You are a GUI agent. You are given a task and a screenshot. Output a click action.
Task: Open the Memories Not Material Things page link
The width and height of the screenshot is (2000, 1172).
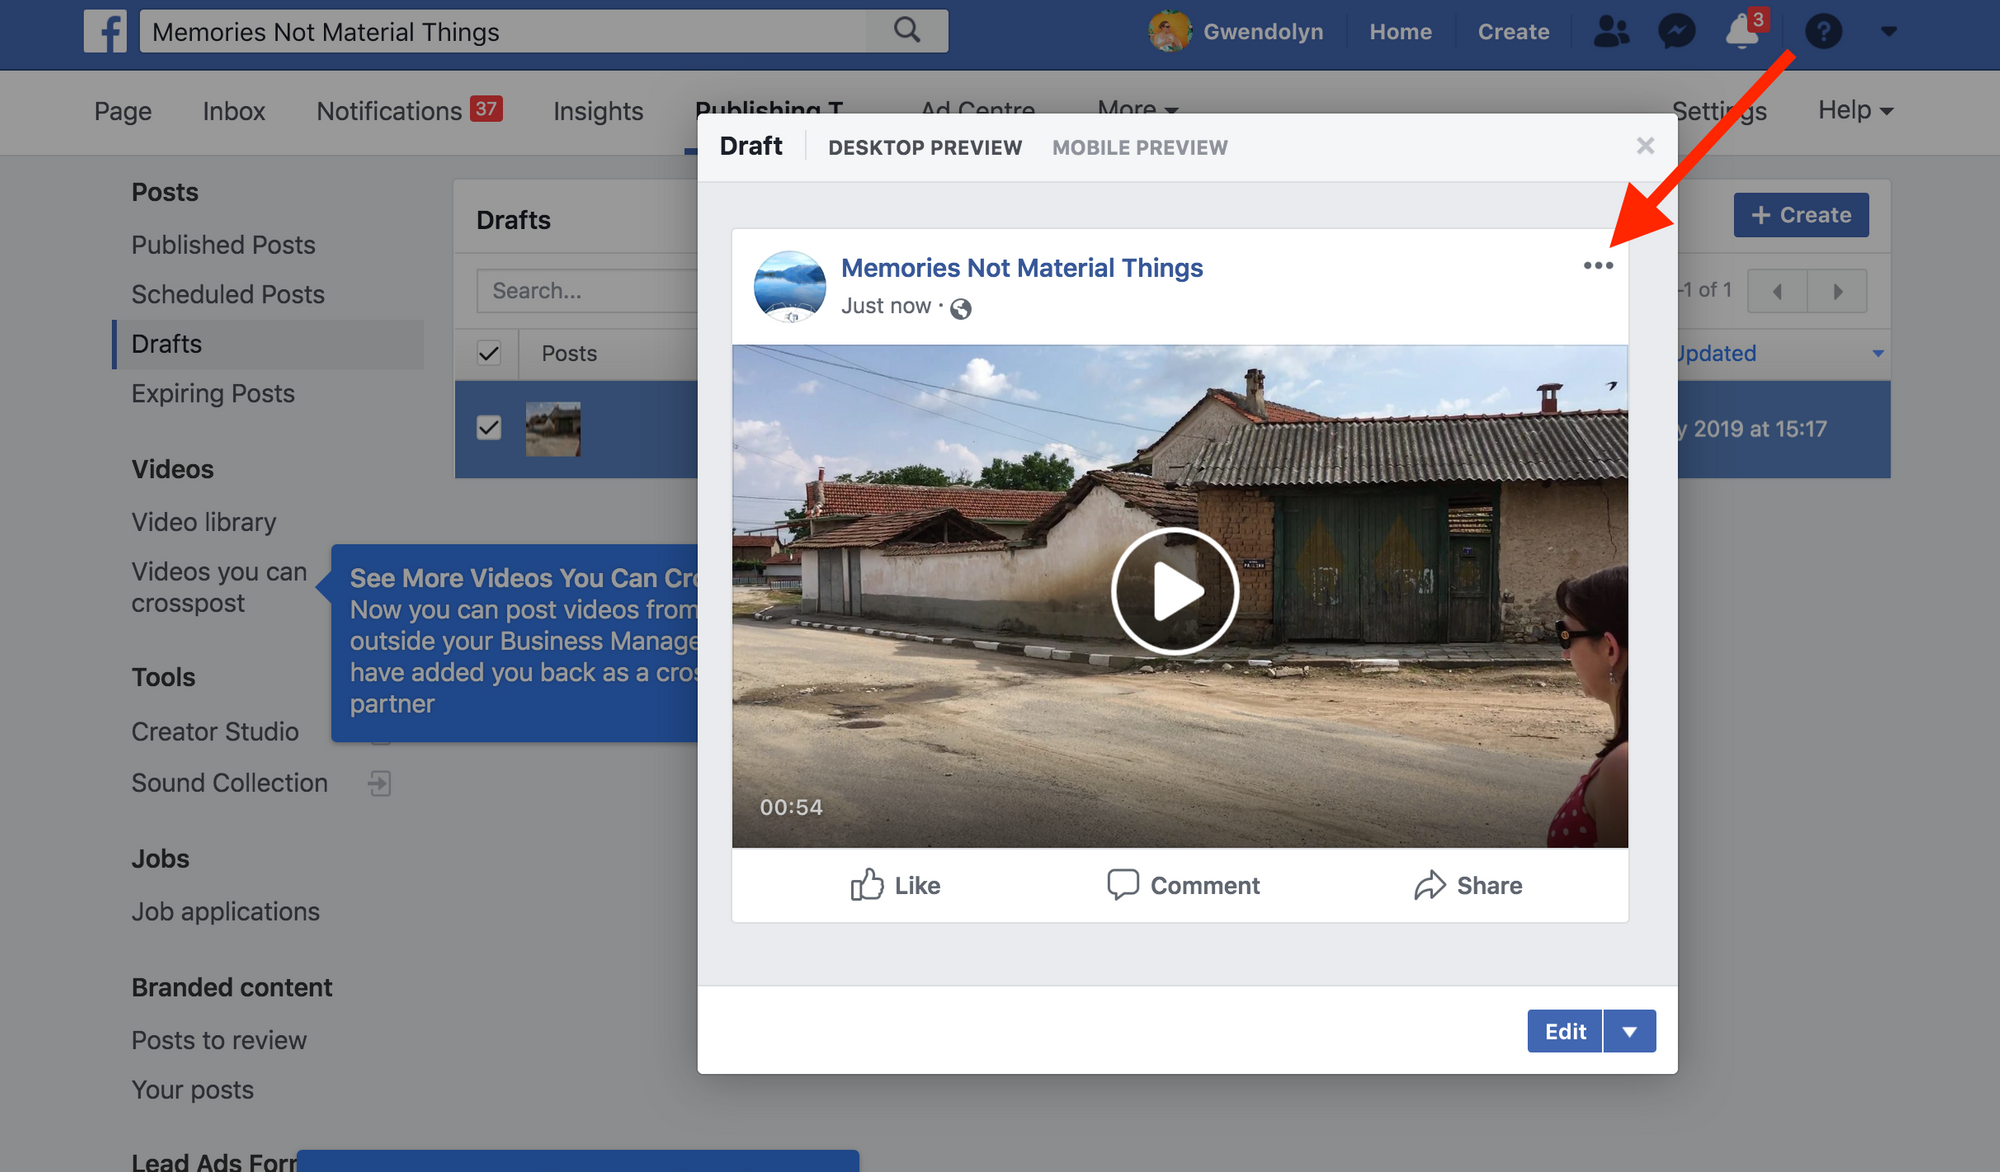pos(1021,268)
